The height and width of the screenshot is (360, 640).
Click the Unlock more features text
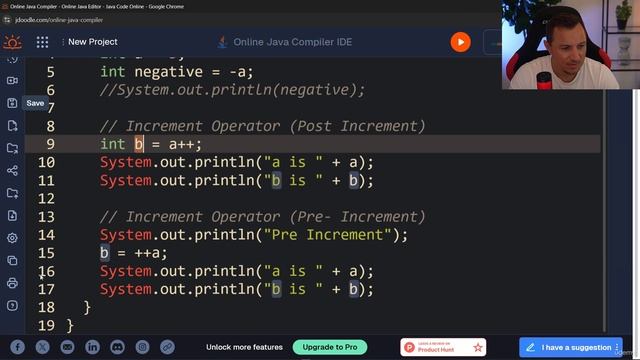click(244, 347)
